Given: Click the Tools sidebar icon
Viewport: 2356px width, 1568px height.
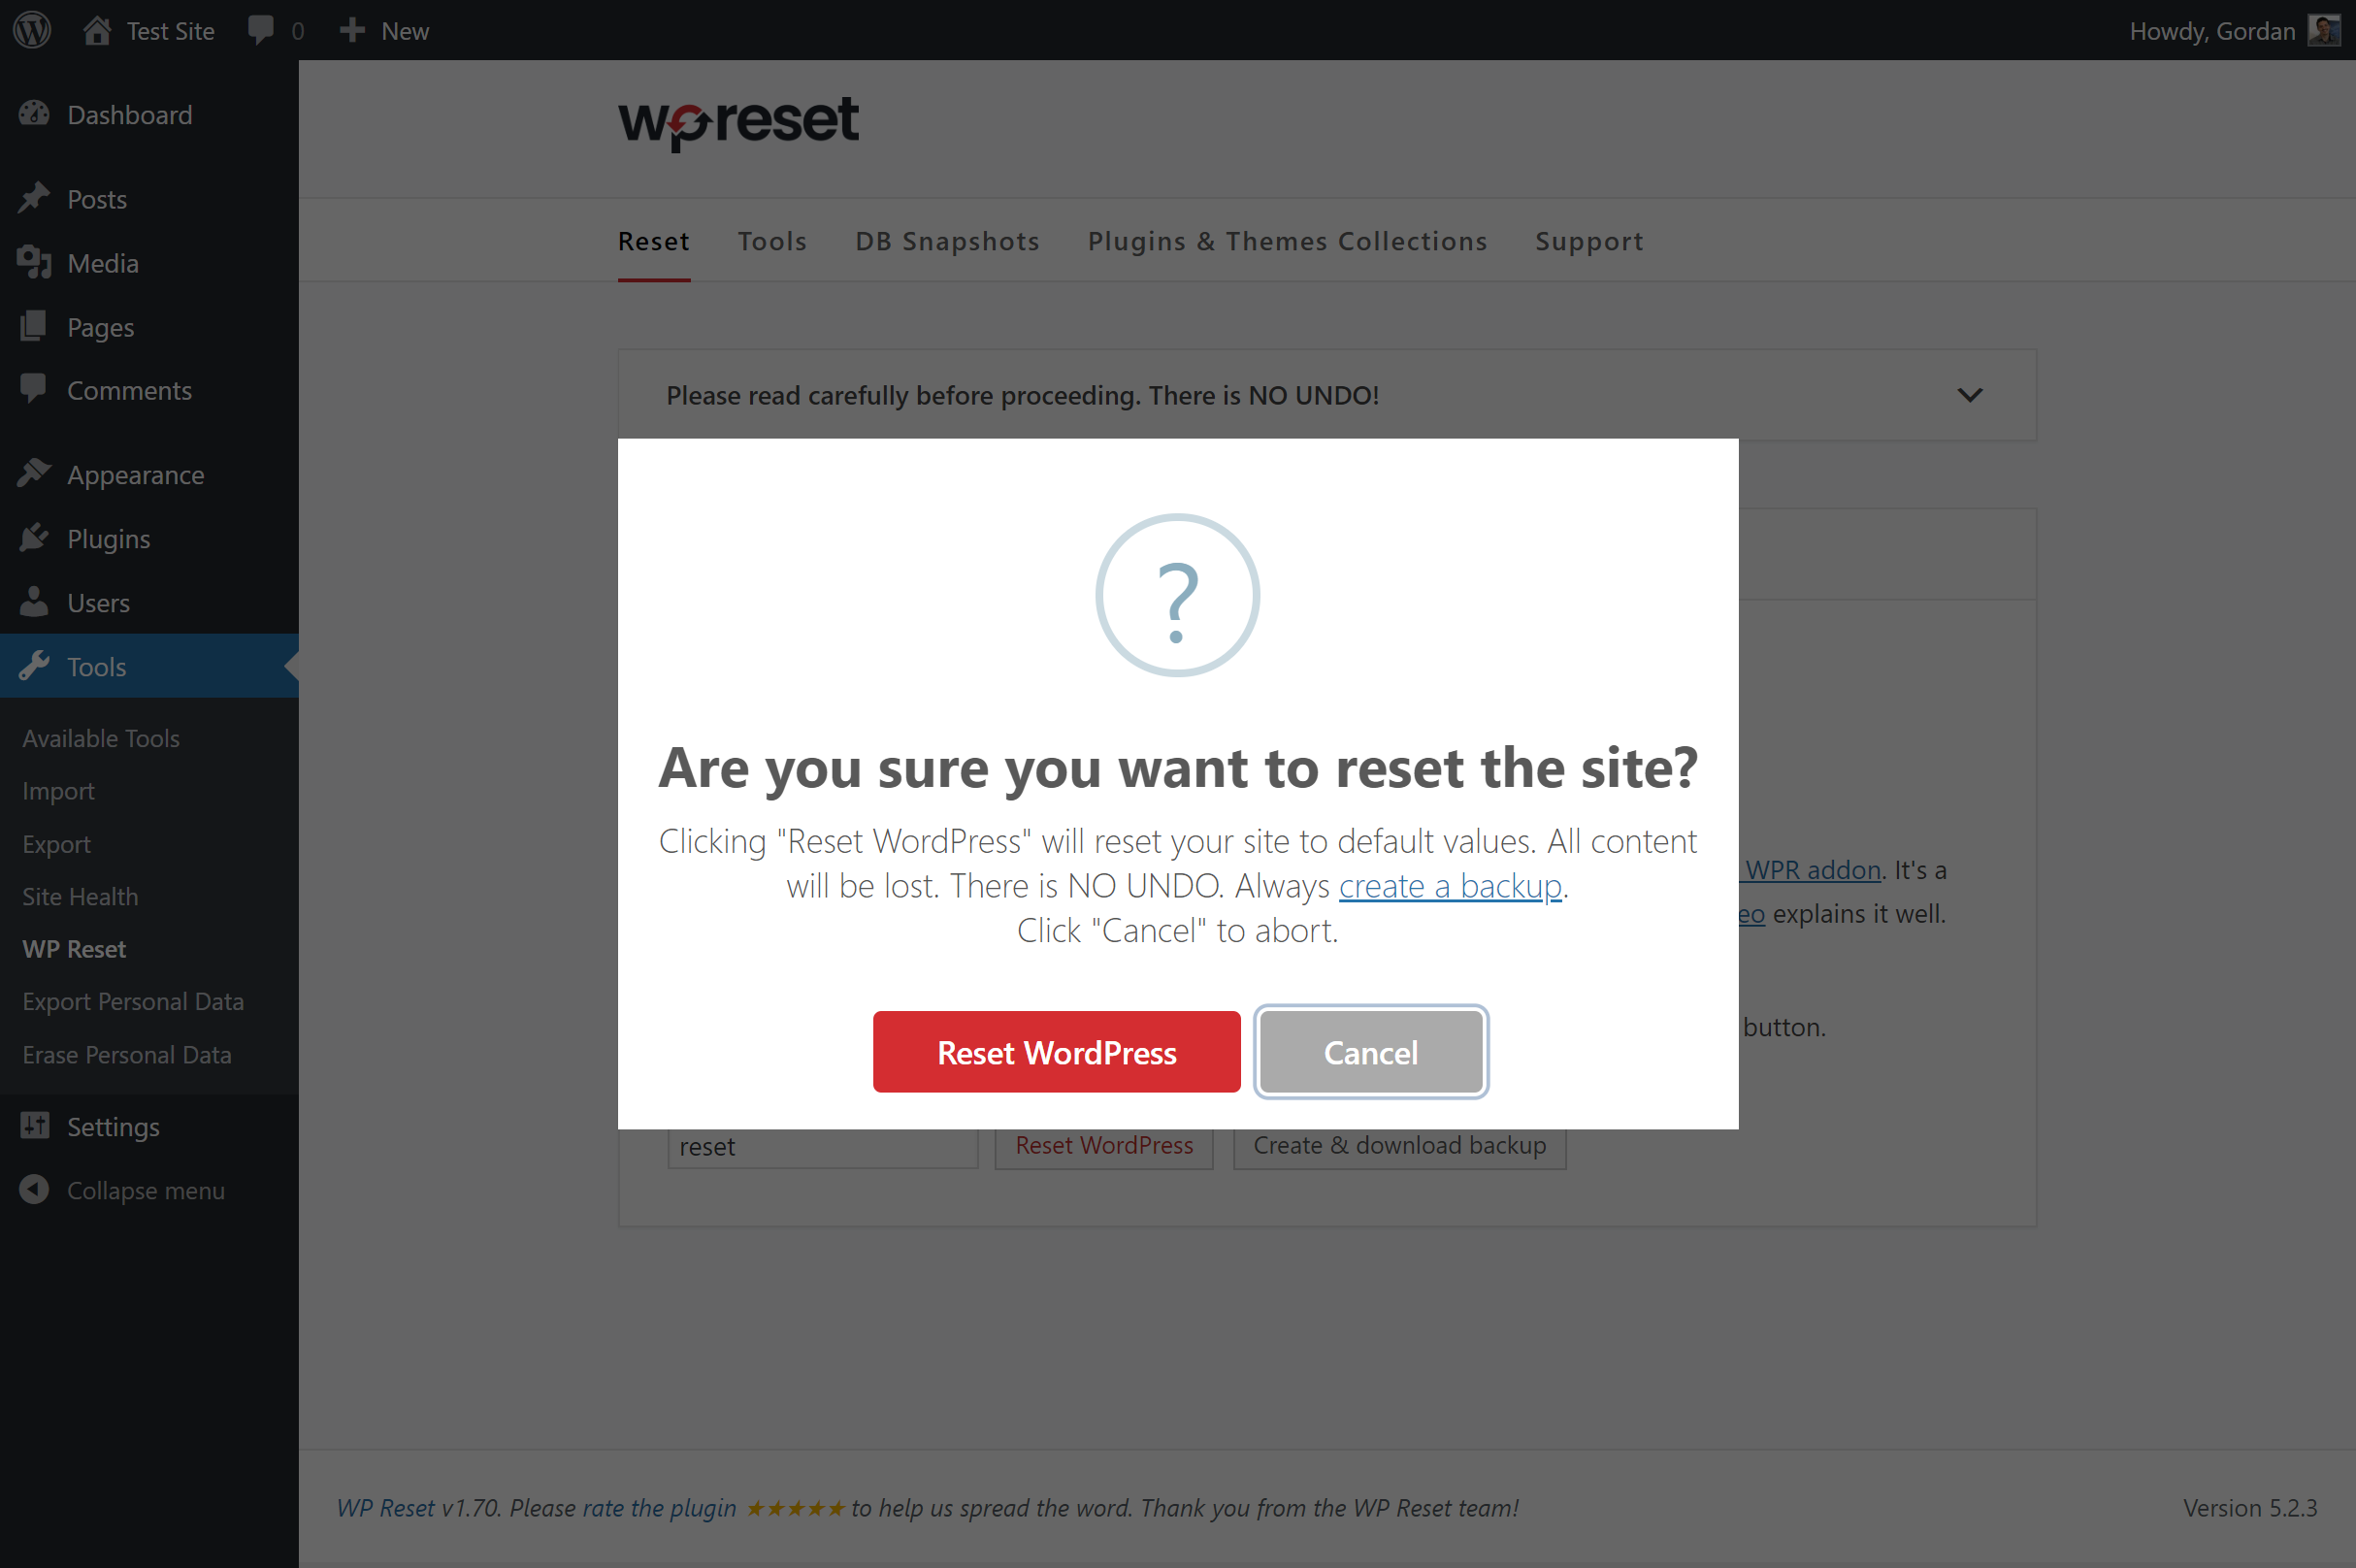Looking at the screenshot, I should (35, 665).
